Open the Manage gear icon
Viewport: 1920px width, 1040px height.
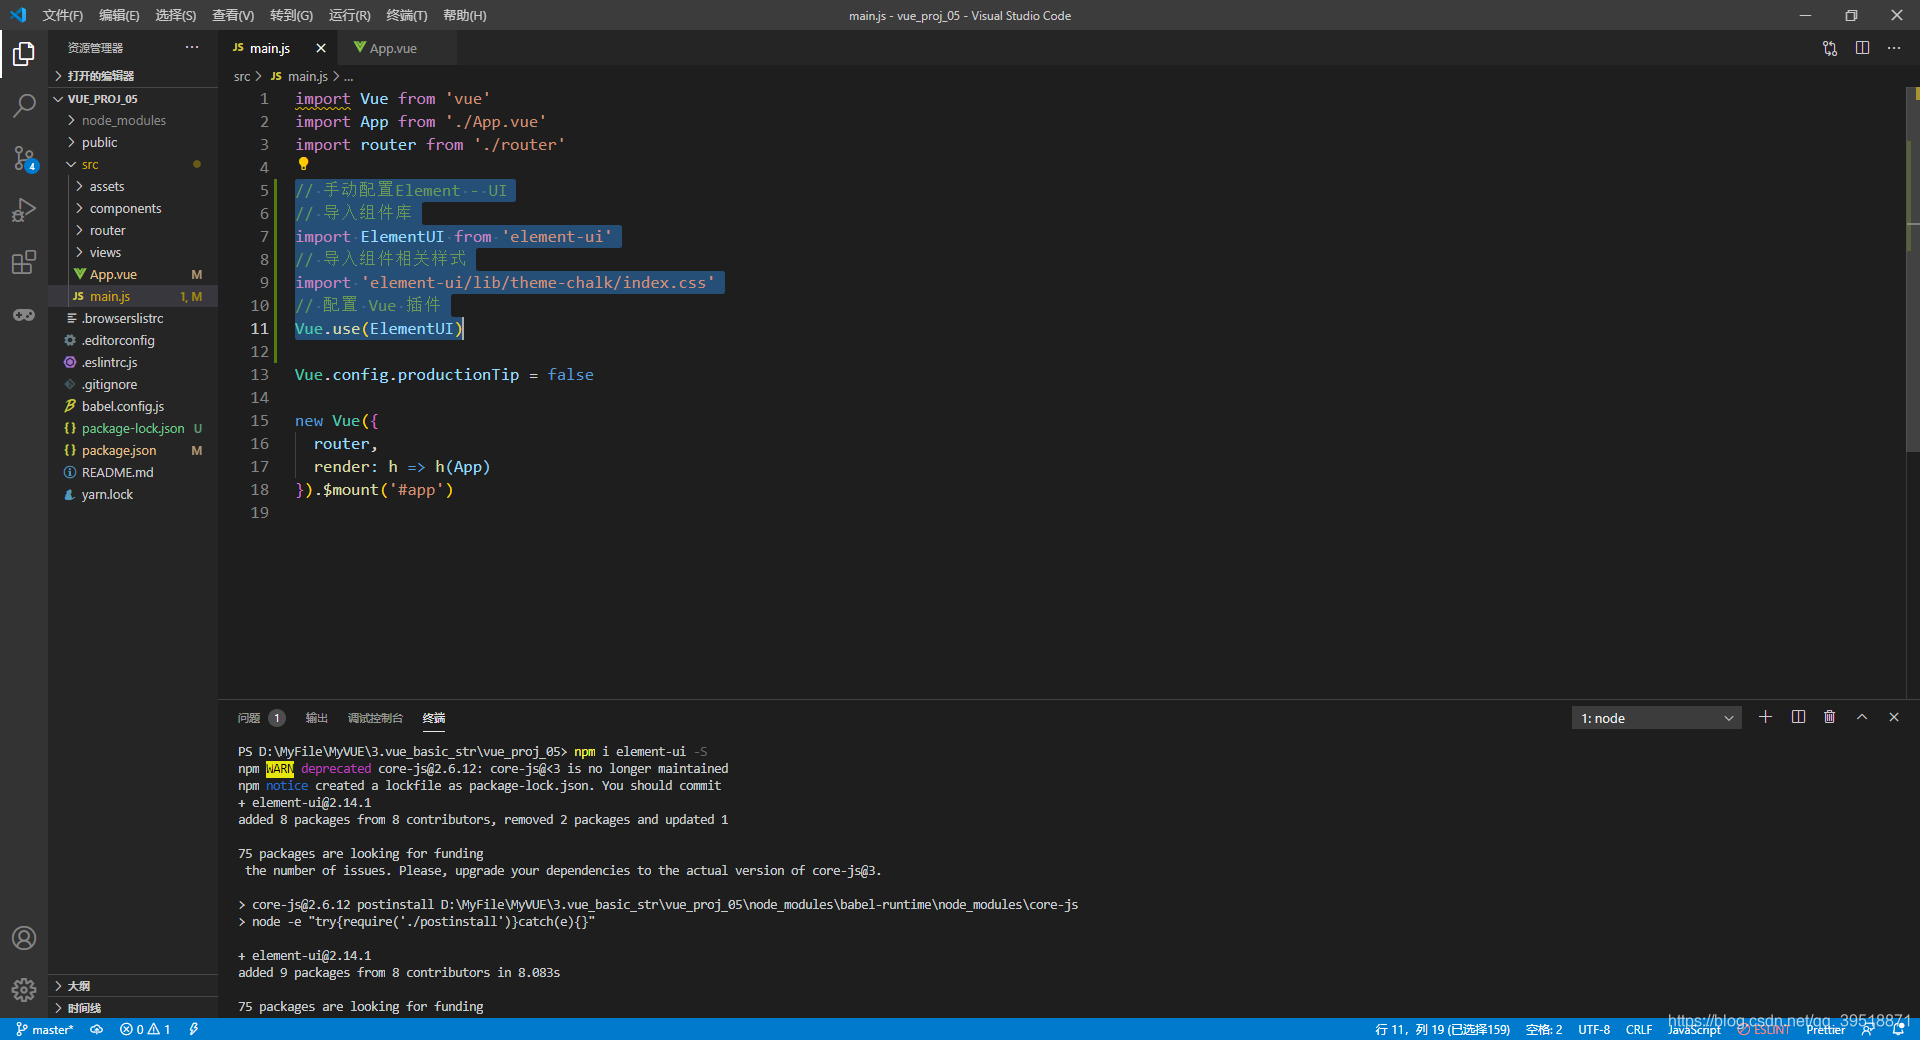24,990
